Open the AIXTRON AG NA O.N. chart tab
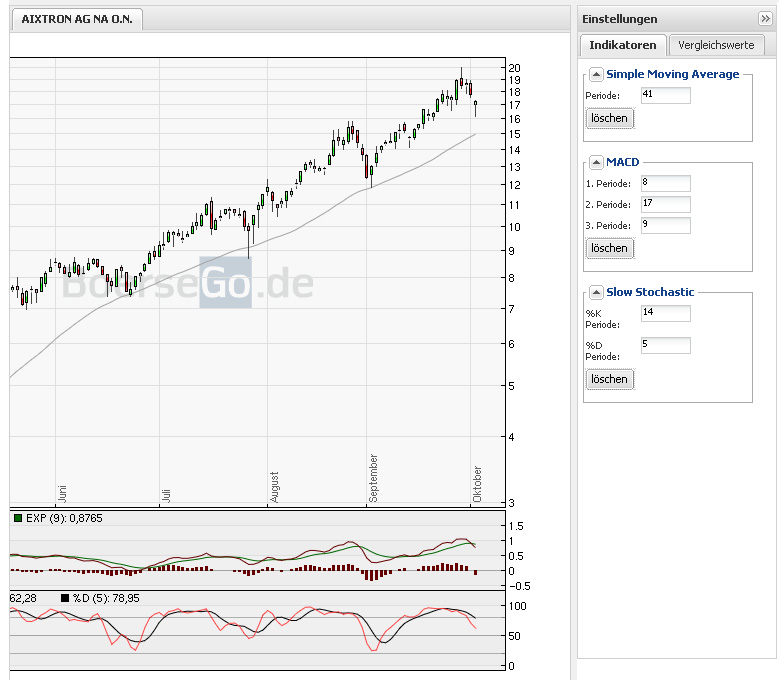This screenshot has height=680, width=779. click(77, 19)
